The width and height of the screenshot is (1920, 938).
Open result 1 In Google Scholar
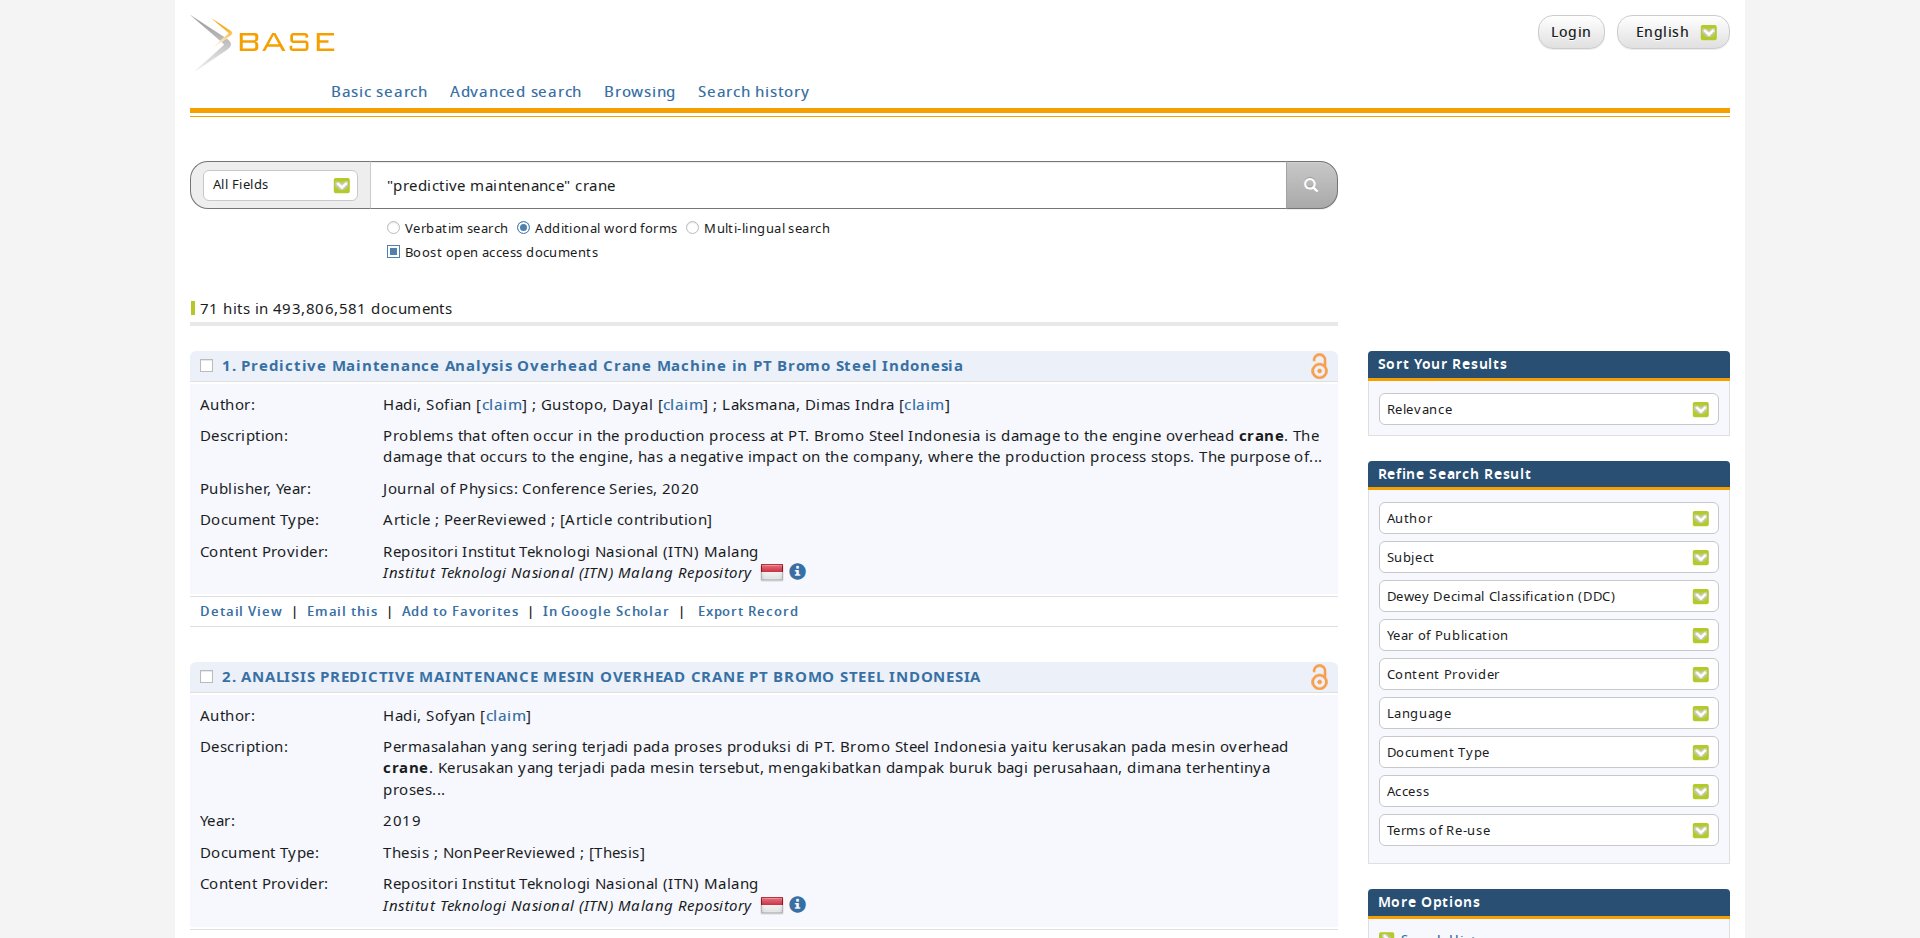pos(605,611)
